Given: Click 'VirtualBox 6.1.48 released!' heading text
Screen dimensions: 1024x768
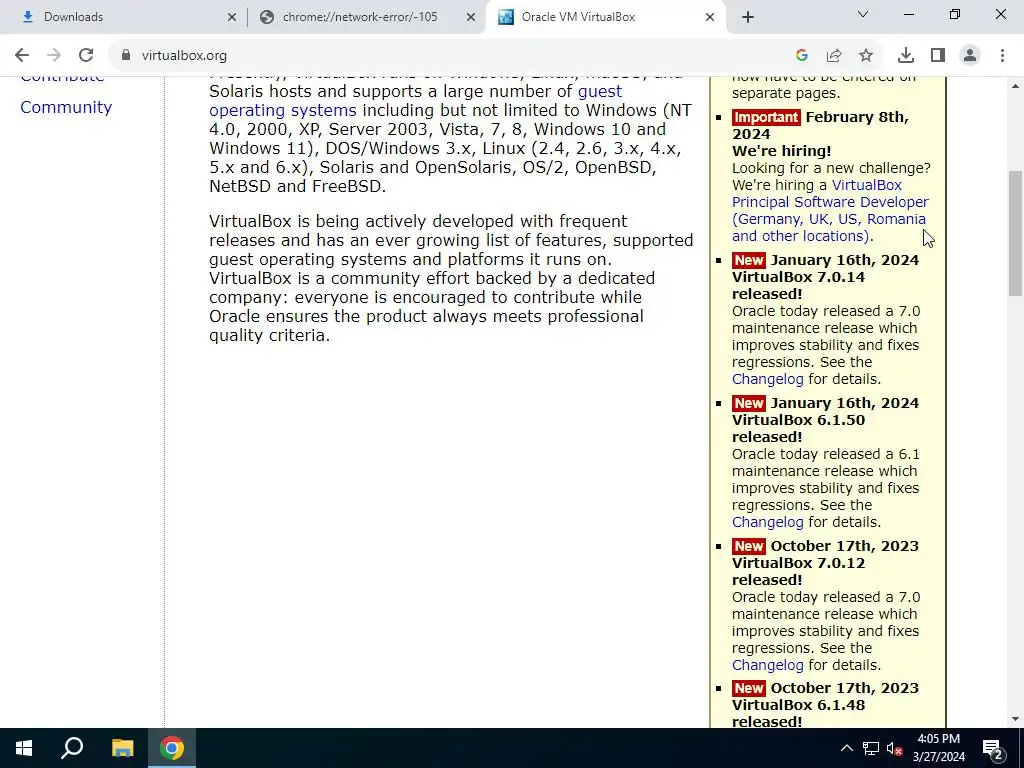Looking at the screenshot, I should click(x=798, y=713).
